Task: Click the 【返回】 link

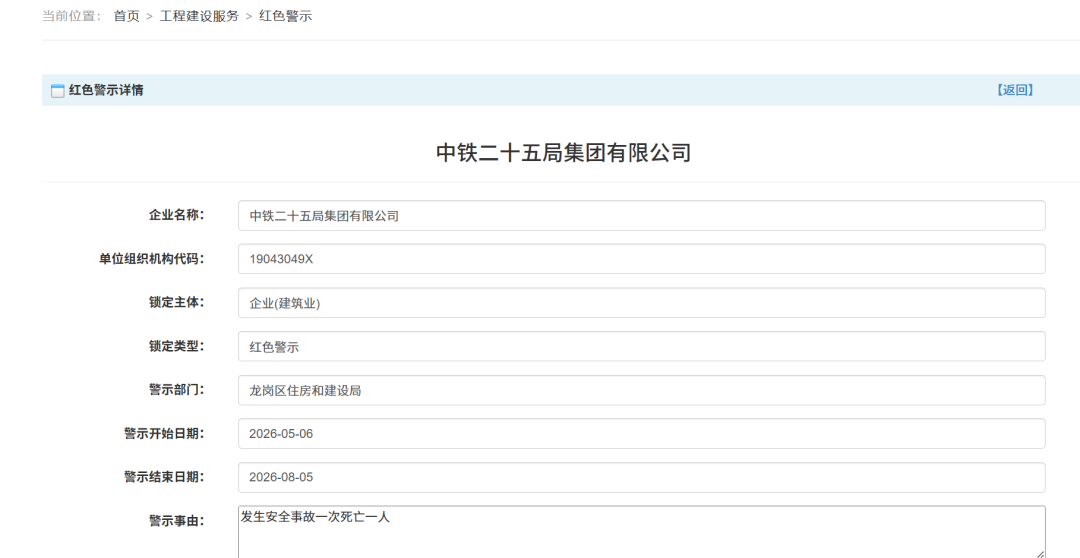Action: point(1015,90)
